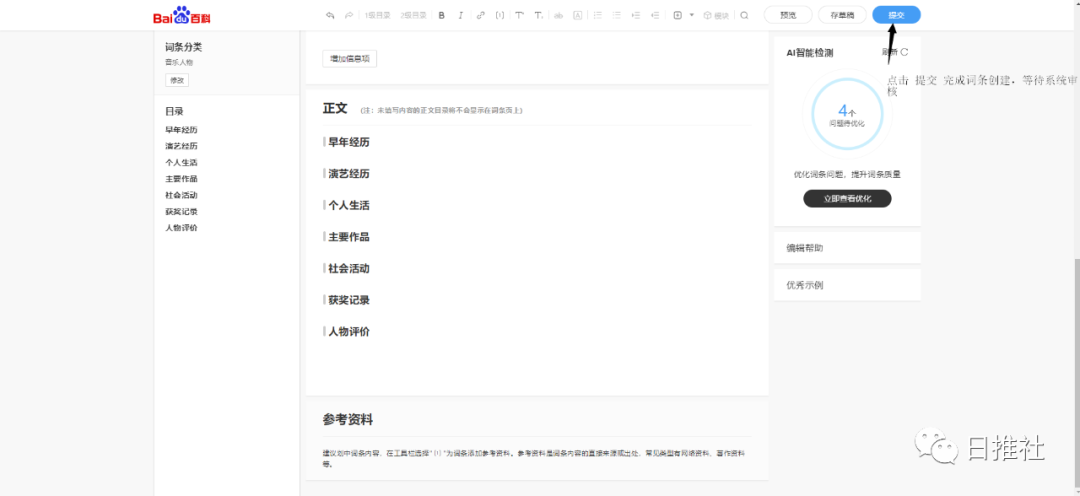Apply 1级目录 heading style
The height and width of the screenshot is (496, 1080).
[378, 15]
